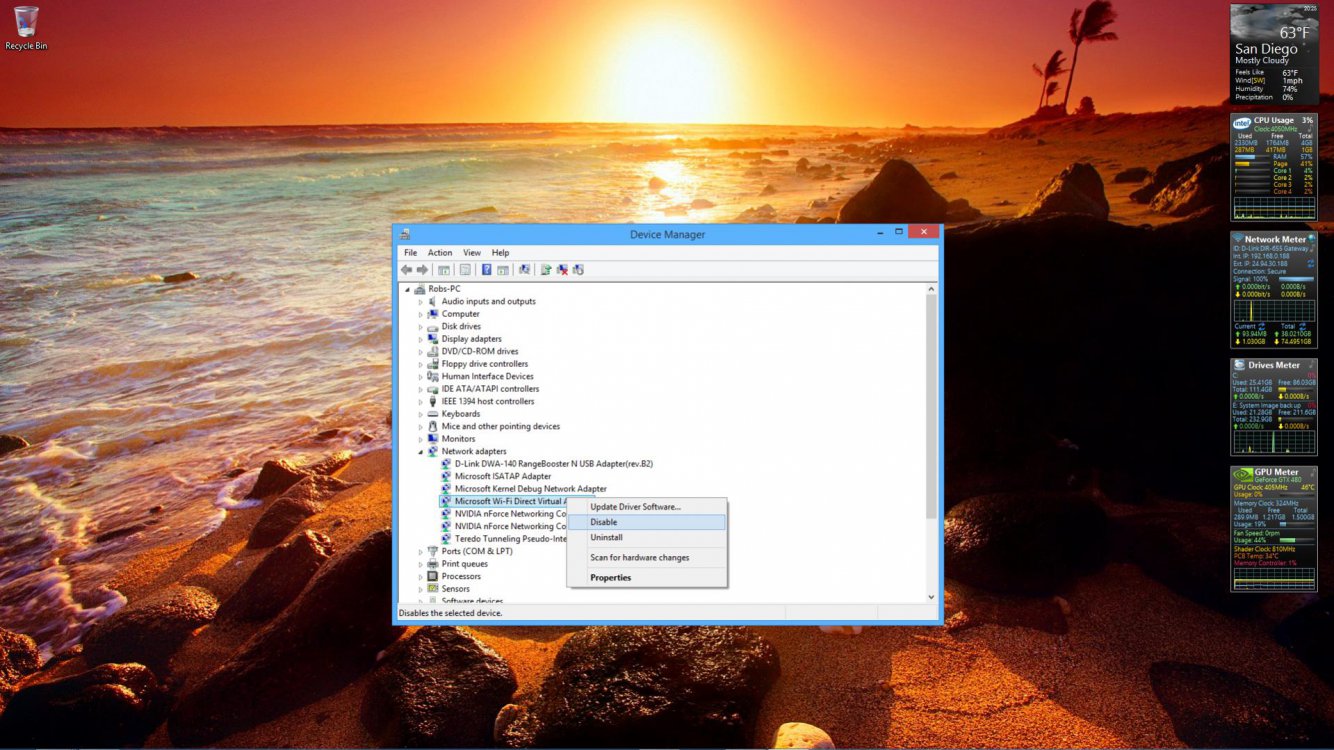
Task: Choose Uninstall in the context menu
Action: point(647,538)
